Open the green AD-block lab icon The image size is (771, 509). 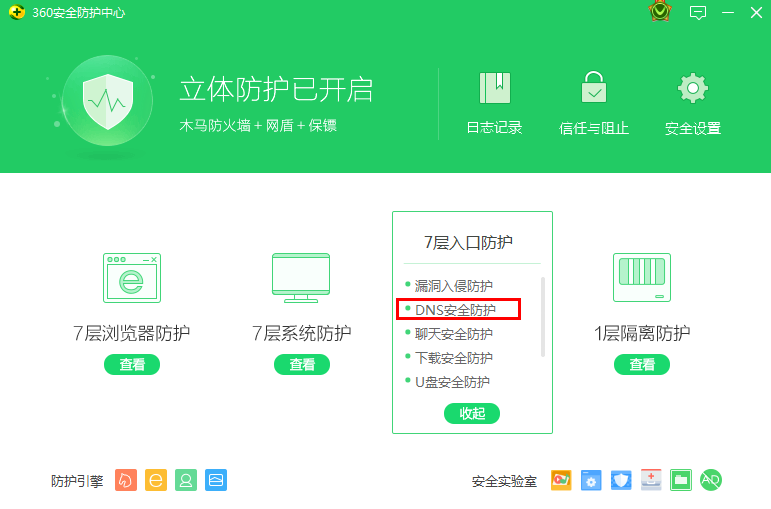pos(711,480)
